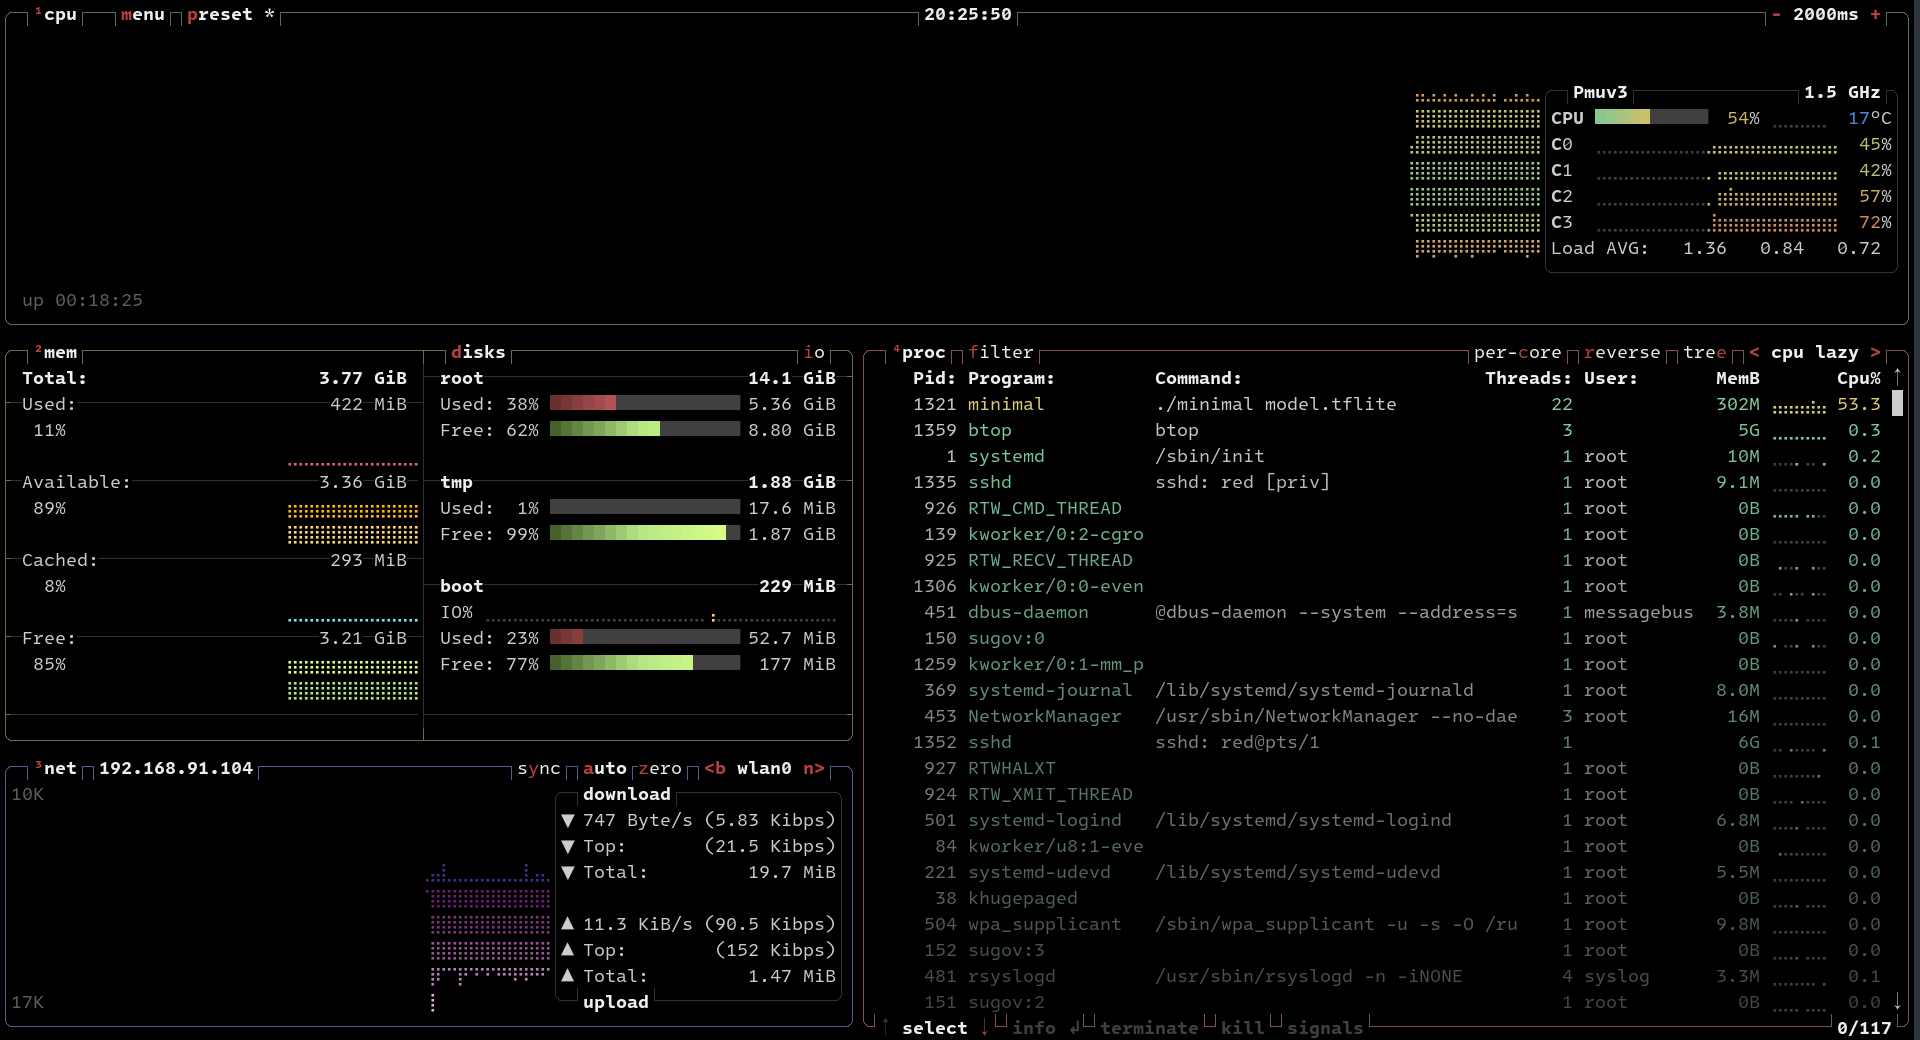The height and width of the screenshot is (1040, 1920).
Task: Select next sort column arrow
Action: (x=1875, y=353)
